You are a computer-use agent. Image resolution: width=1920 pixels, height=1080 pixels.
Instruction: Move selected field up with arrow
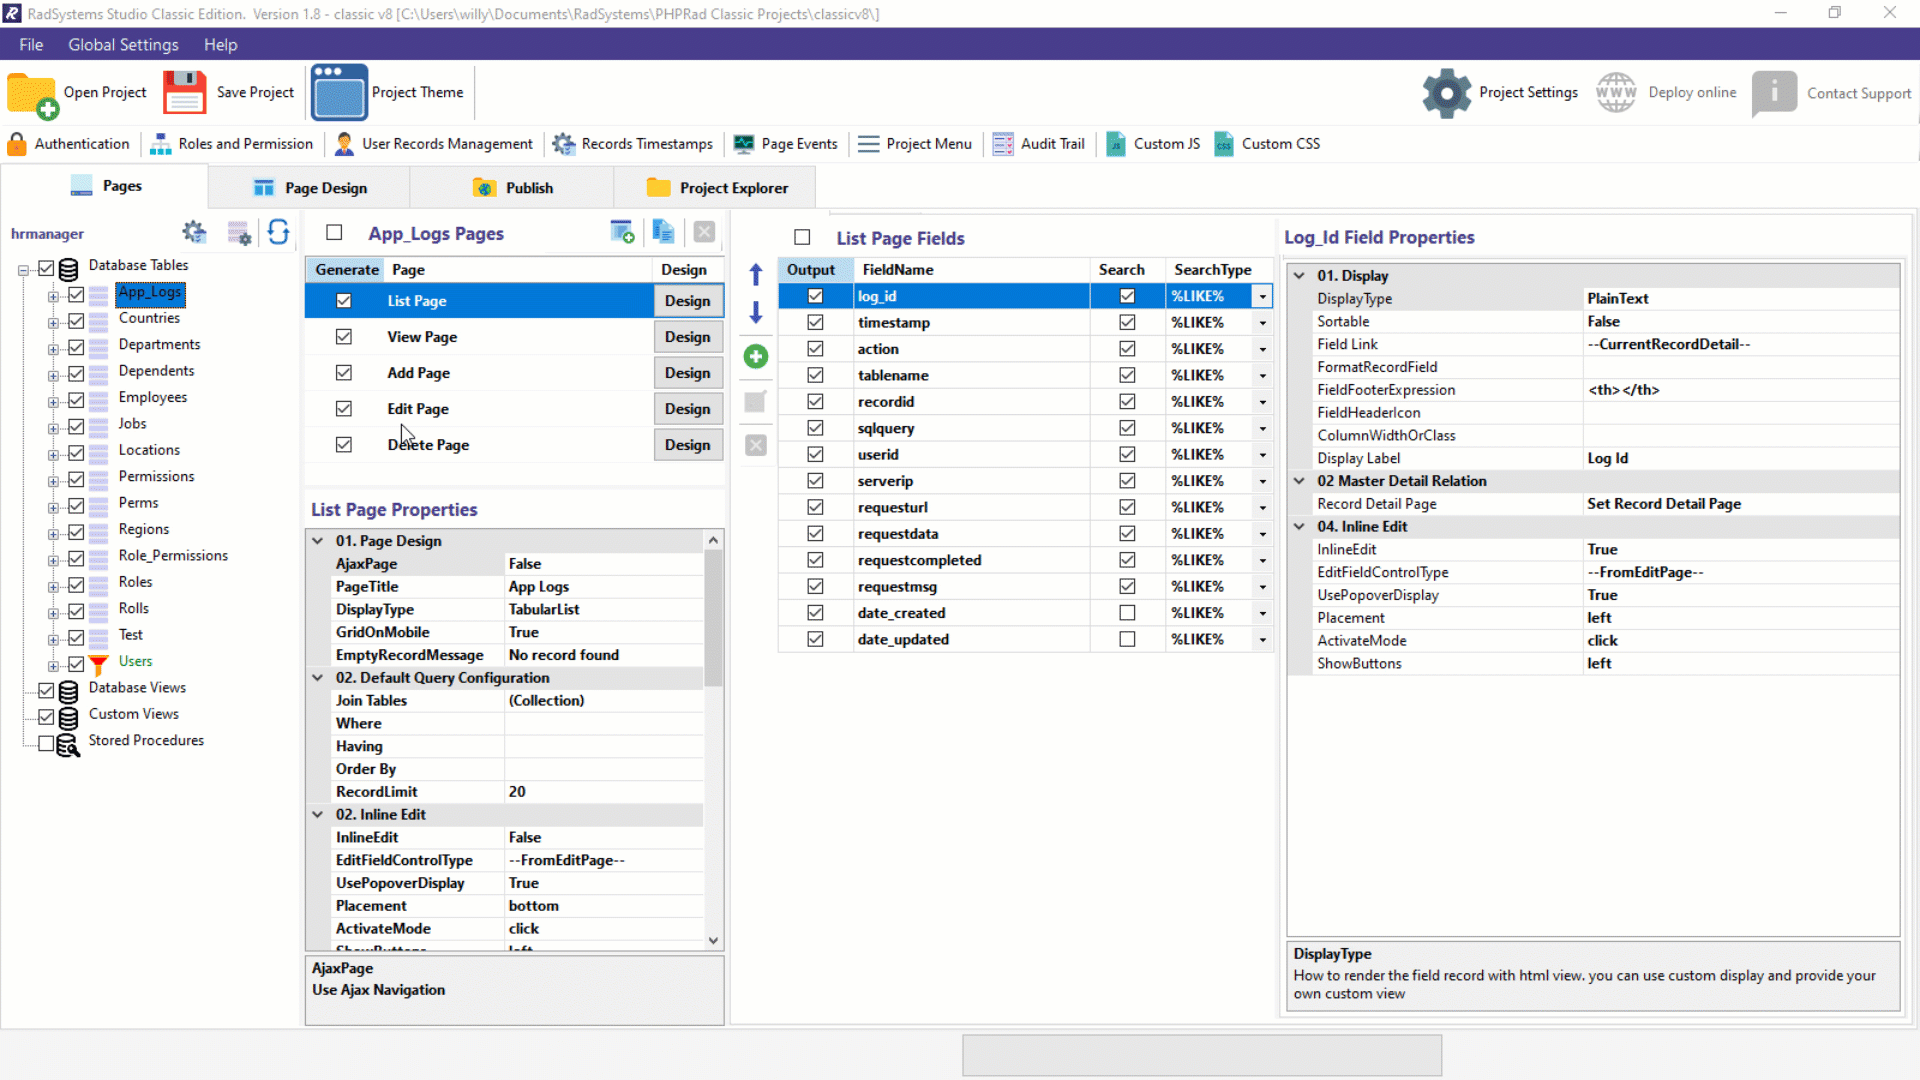point(756,274)
